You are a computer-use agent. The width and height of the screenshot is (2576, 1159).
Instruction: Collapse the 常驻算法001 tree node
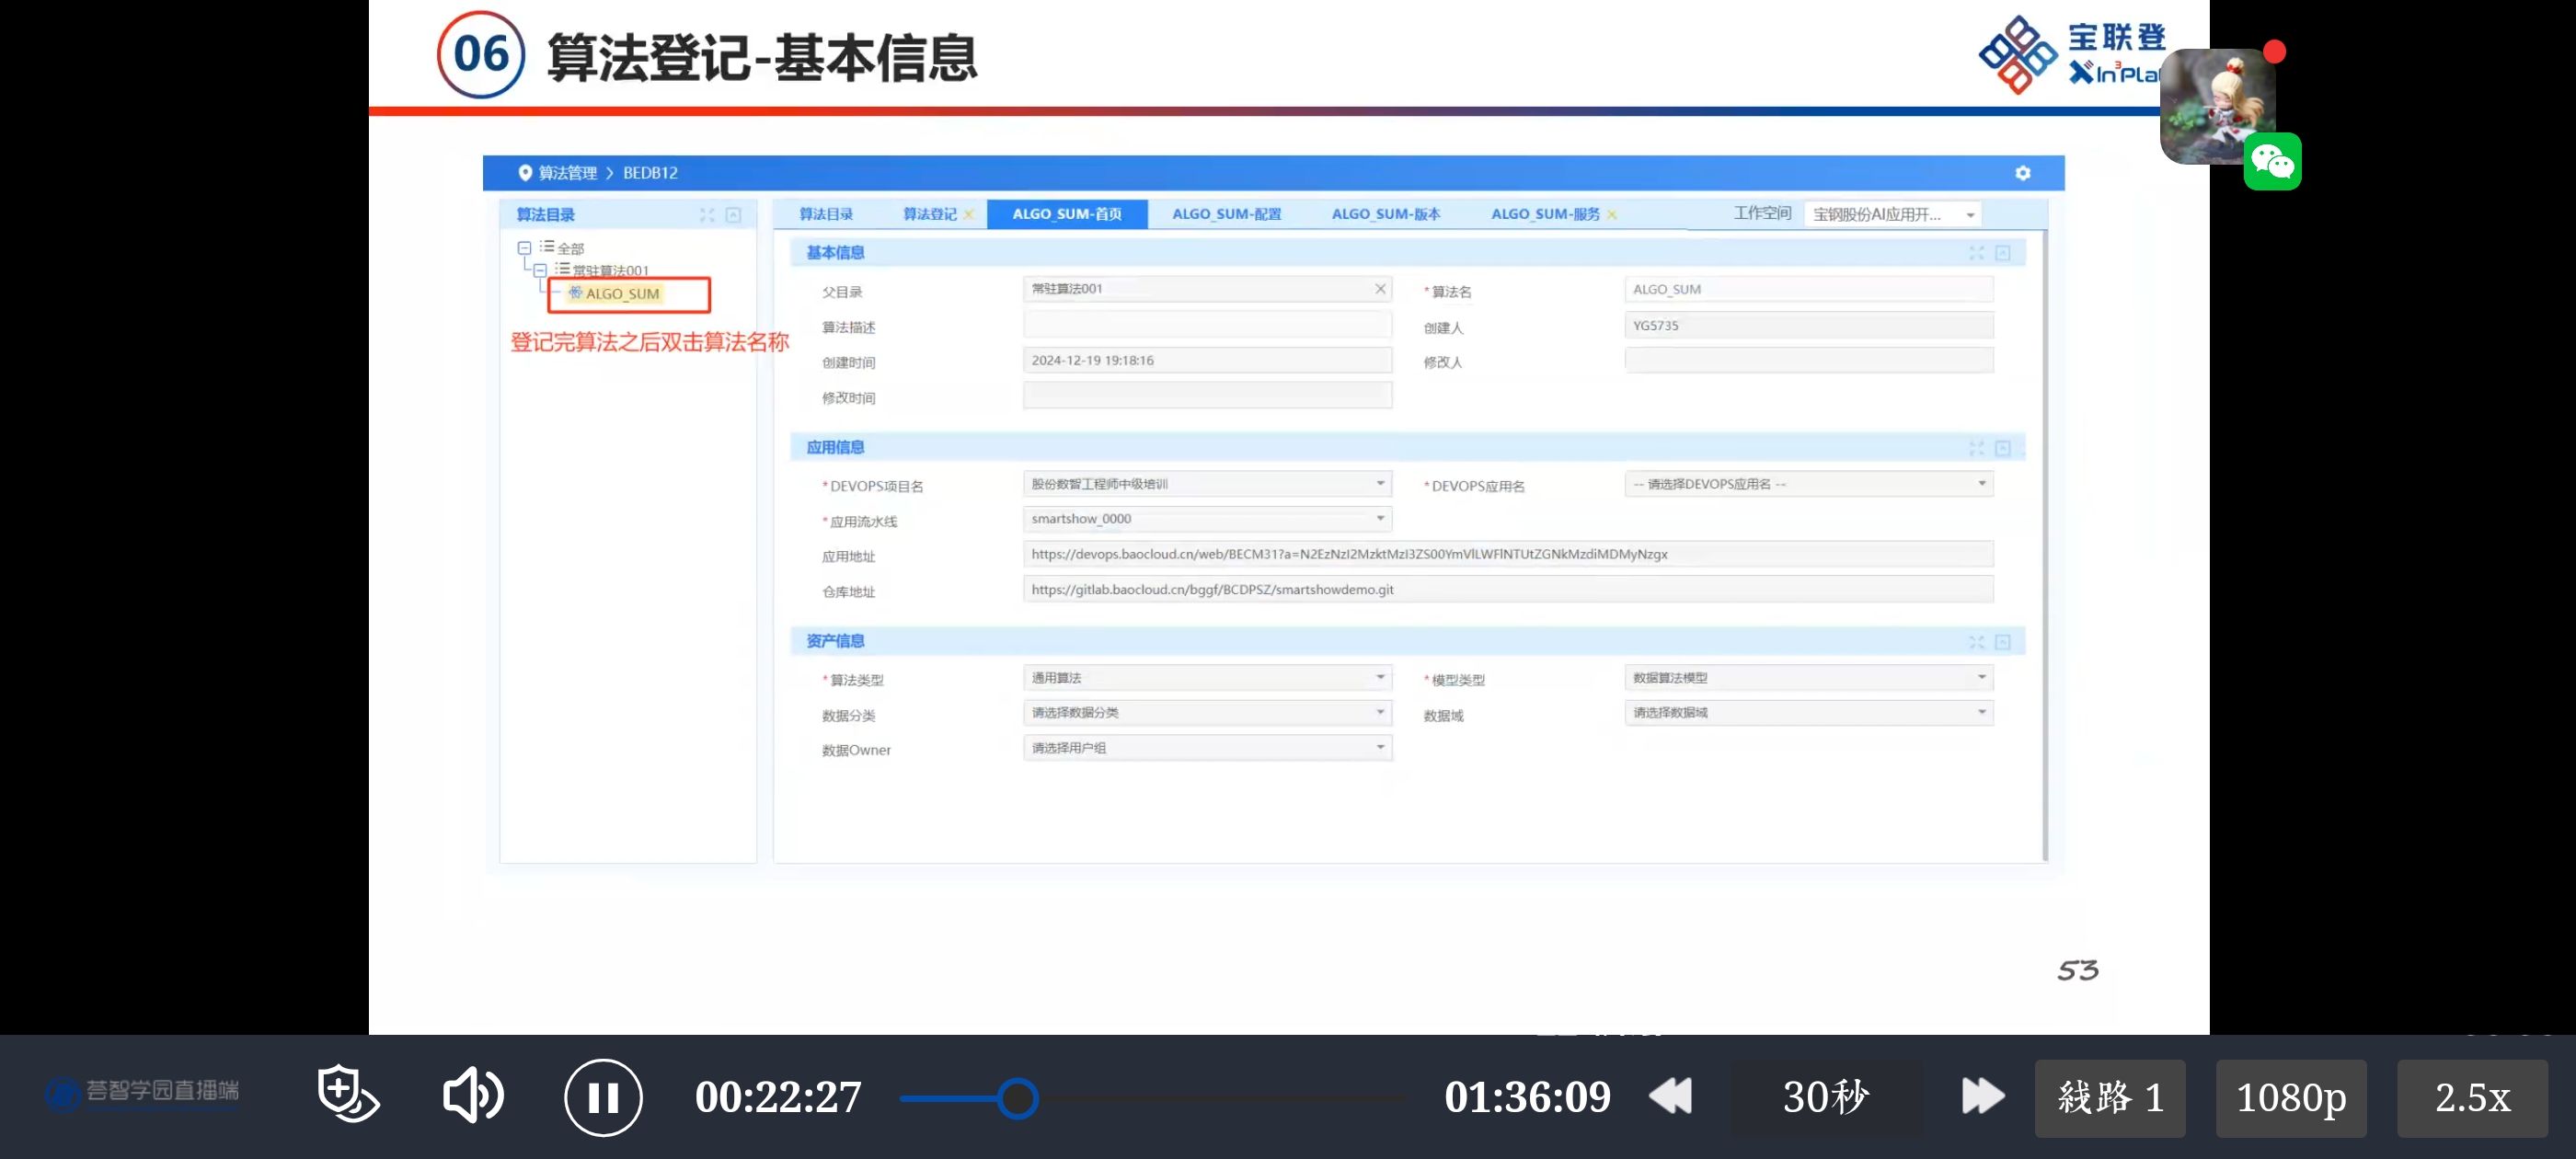(540, 270)
